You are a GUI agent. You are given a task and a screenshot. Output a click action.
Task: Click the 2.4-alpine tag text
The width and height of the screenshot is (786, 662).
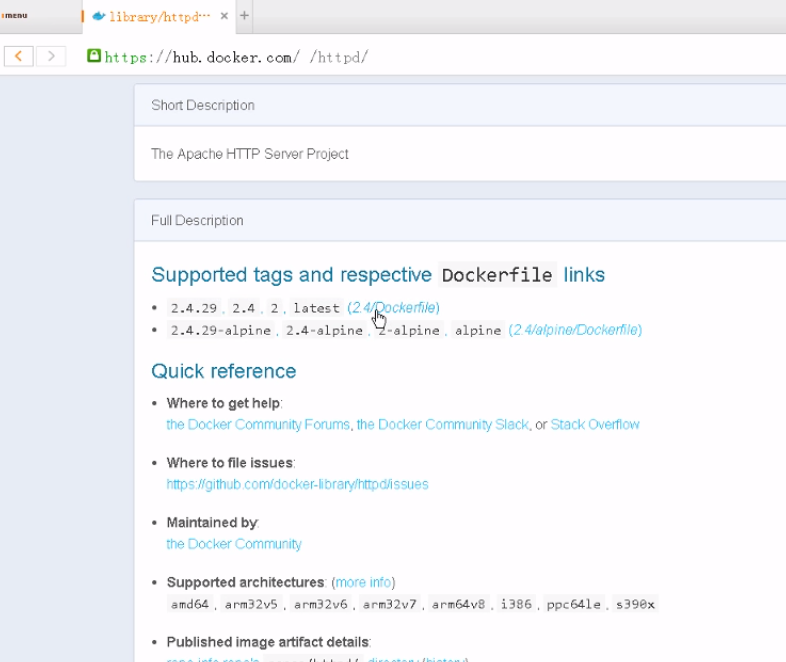tap(324, 330)
